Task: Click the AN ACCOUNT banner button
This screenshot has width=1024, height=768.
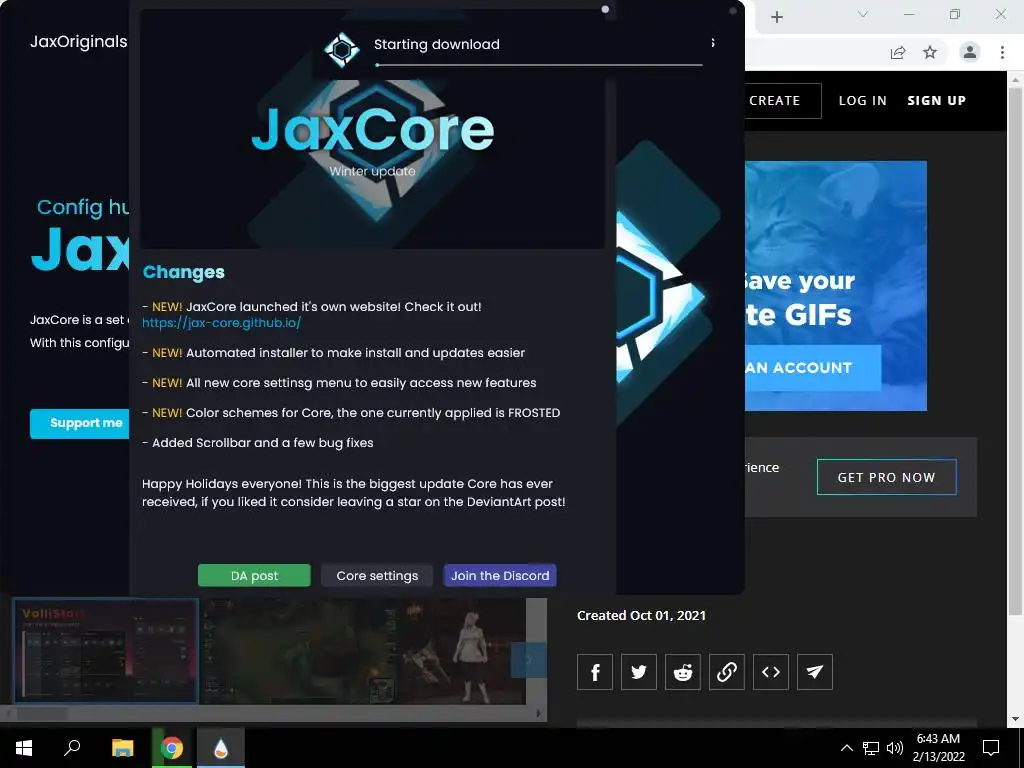Action: pyautogui.click(x=813, y=368)
